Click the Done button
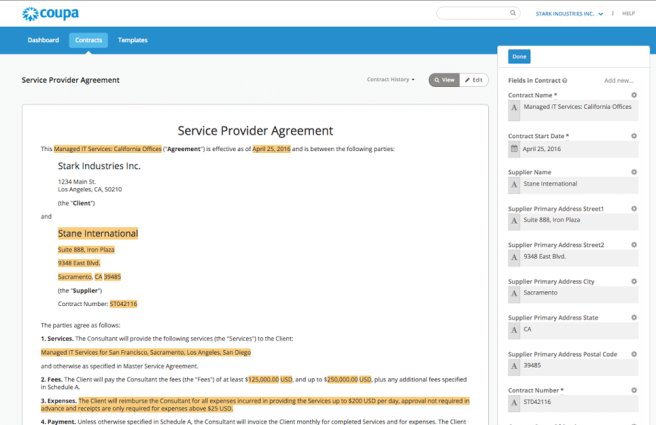The width and height of the screenshot is (656, 425). coord(519,56)
